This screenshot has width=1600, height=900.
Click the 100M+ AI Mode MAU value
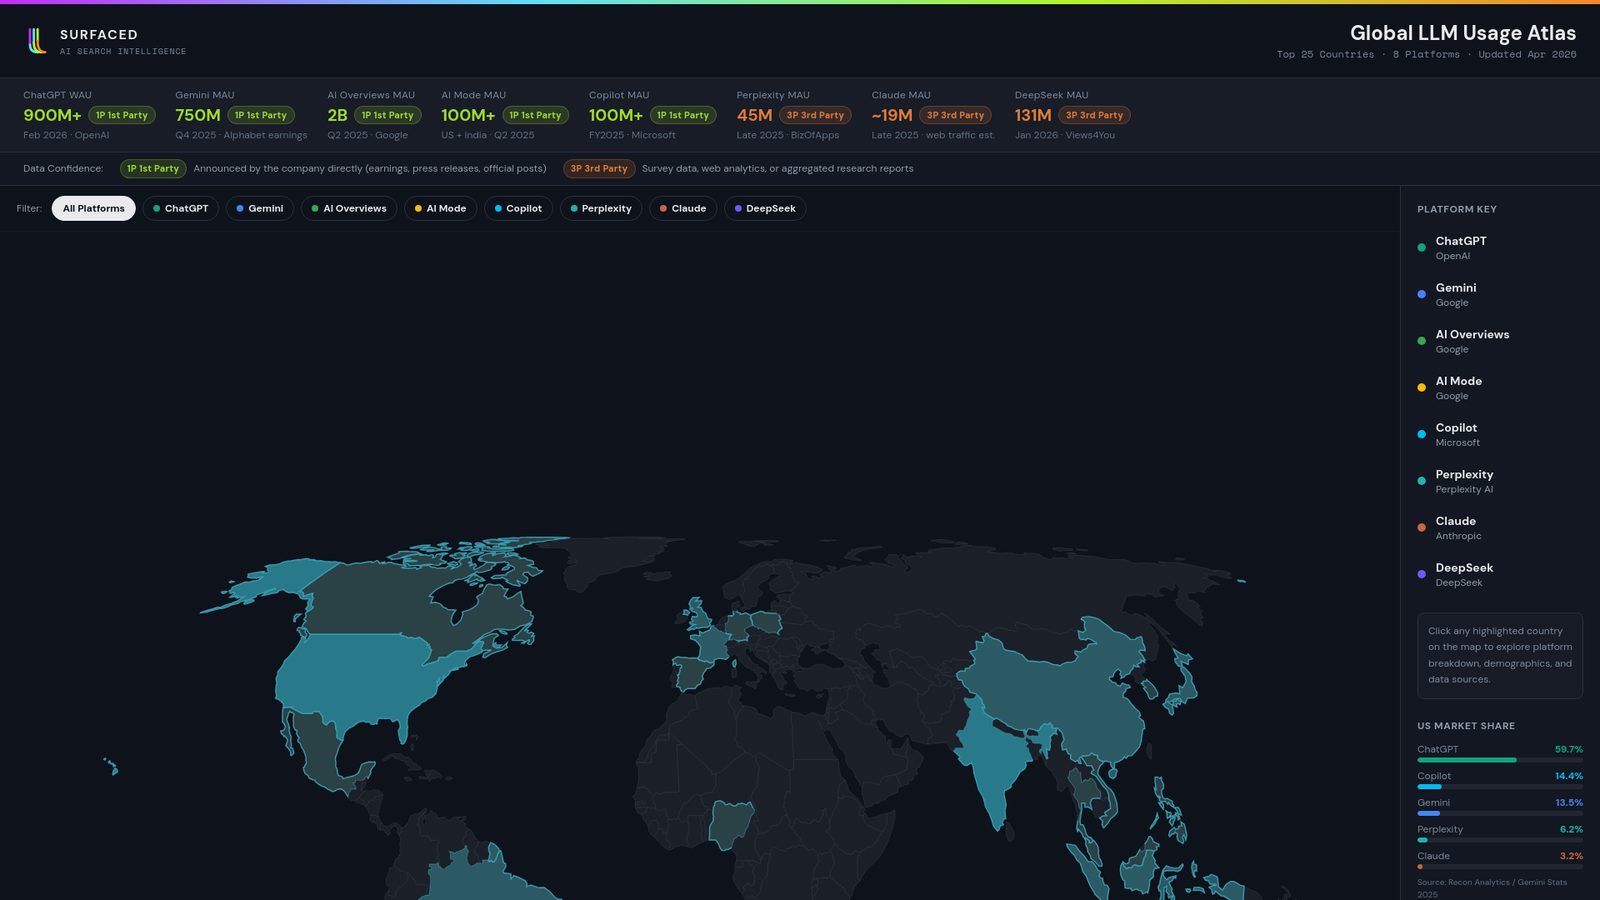pyautogui.click(x=468, y=115)
